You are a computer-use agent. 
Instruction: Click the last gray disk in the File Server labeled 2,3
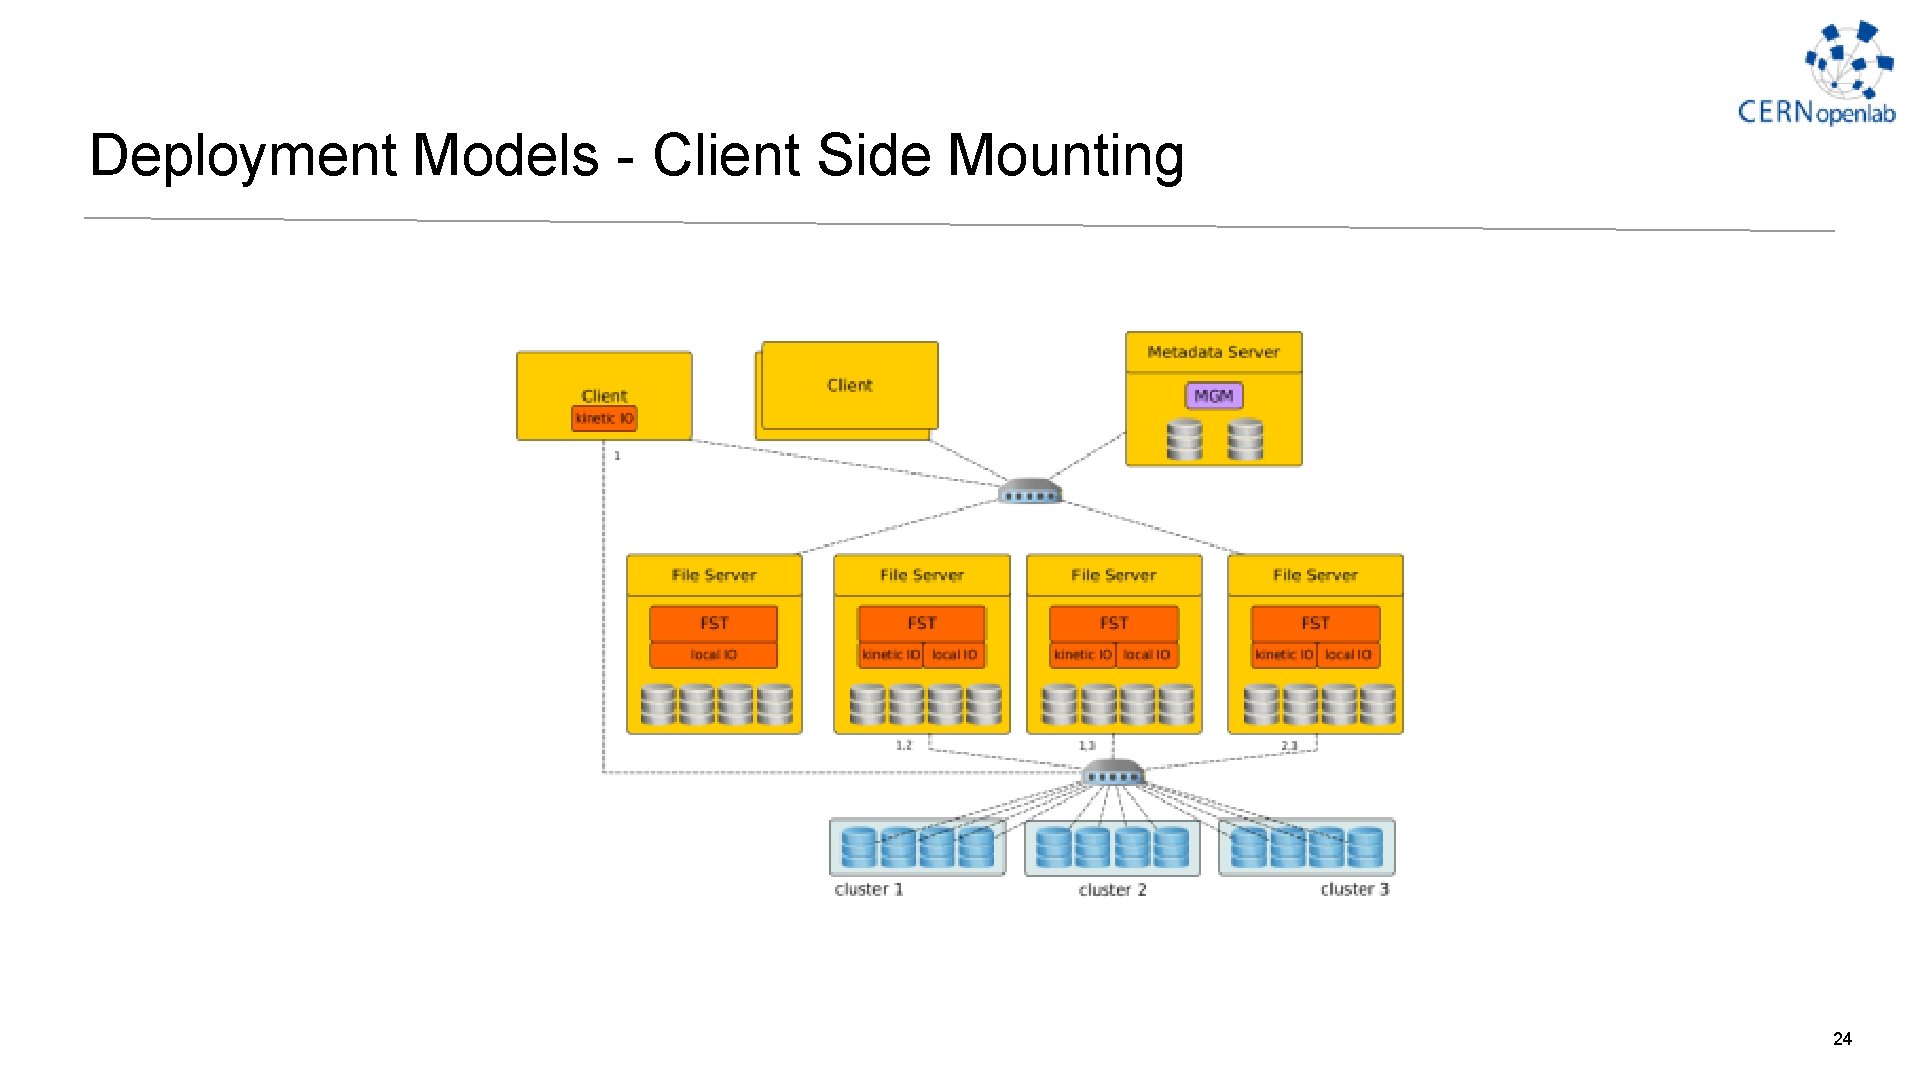pos(1378,704)
